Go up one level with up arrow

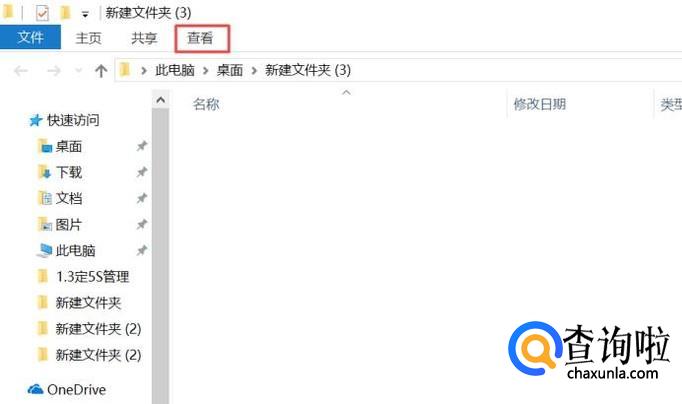101,70
